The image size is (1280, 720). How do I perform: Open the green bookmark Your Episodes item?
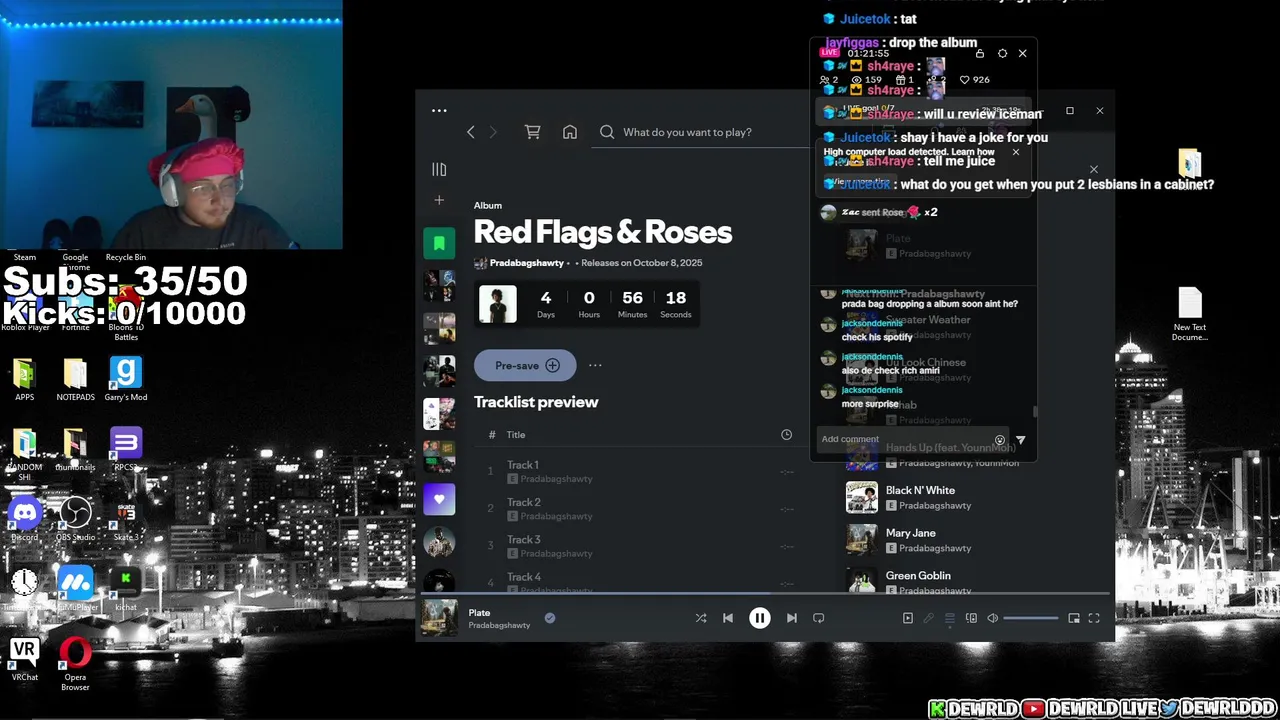439,243
